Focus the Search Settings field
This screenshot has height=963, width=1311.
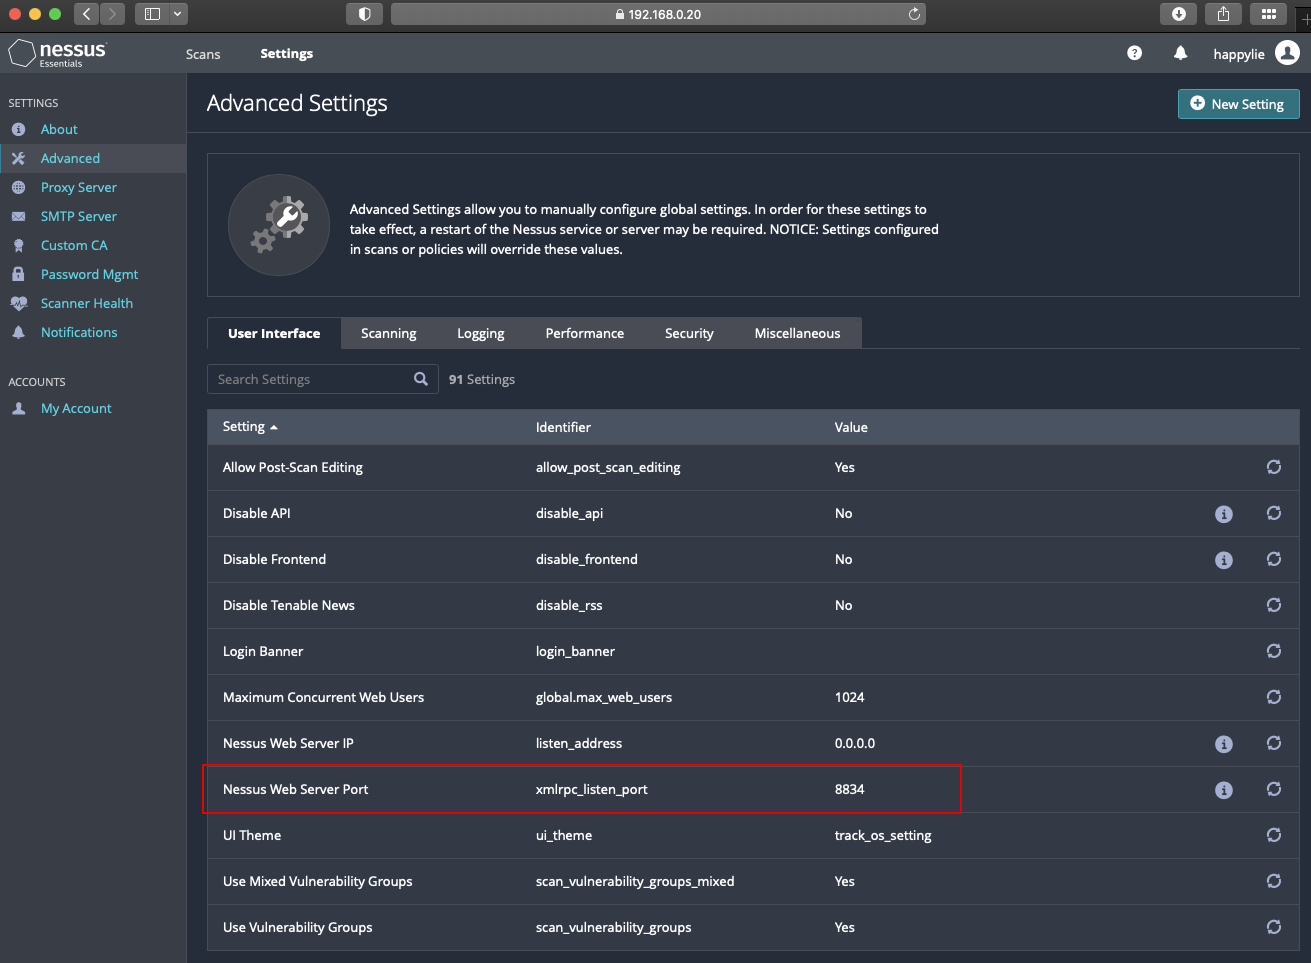tap(322, 379)
